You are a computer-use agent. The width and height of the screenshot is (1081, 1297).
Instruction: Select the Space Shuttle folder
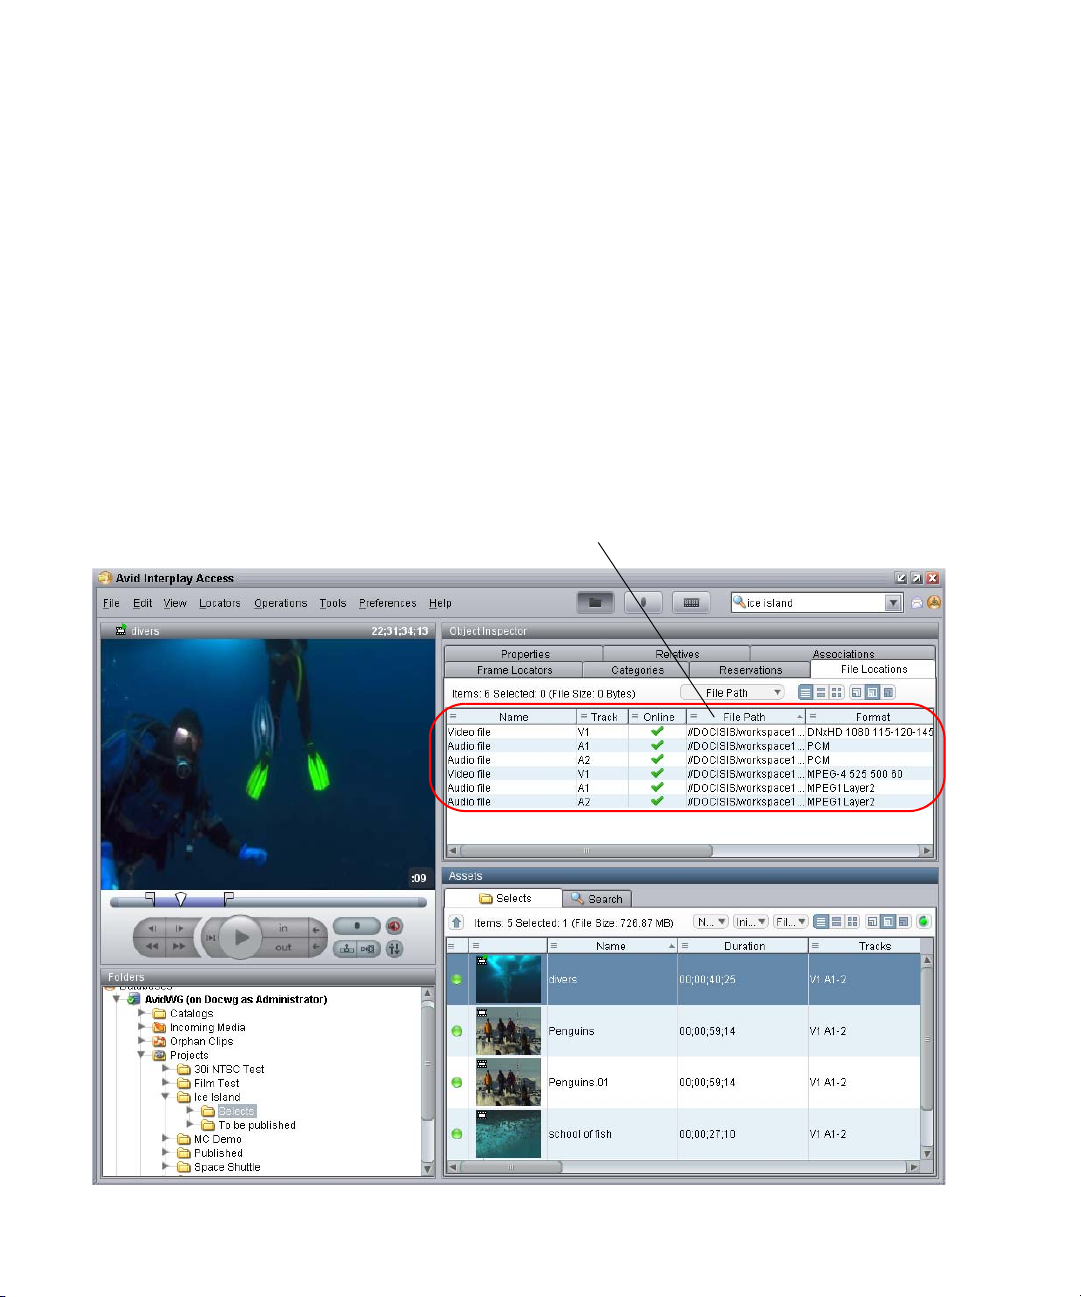click(227, 1167)
